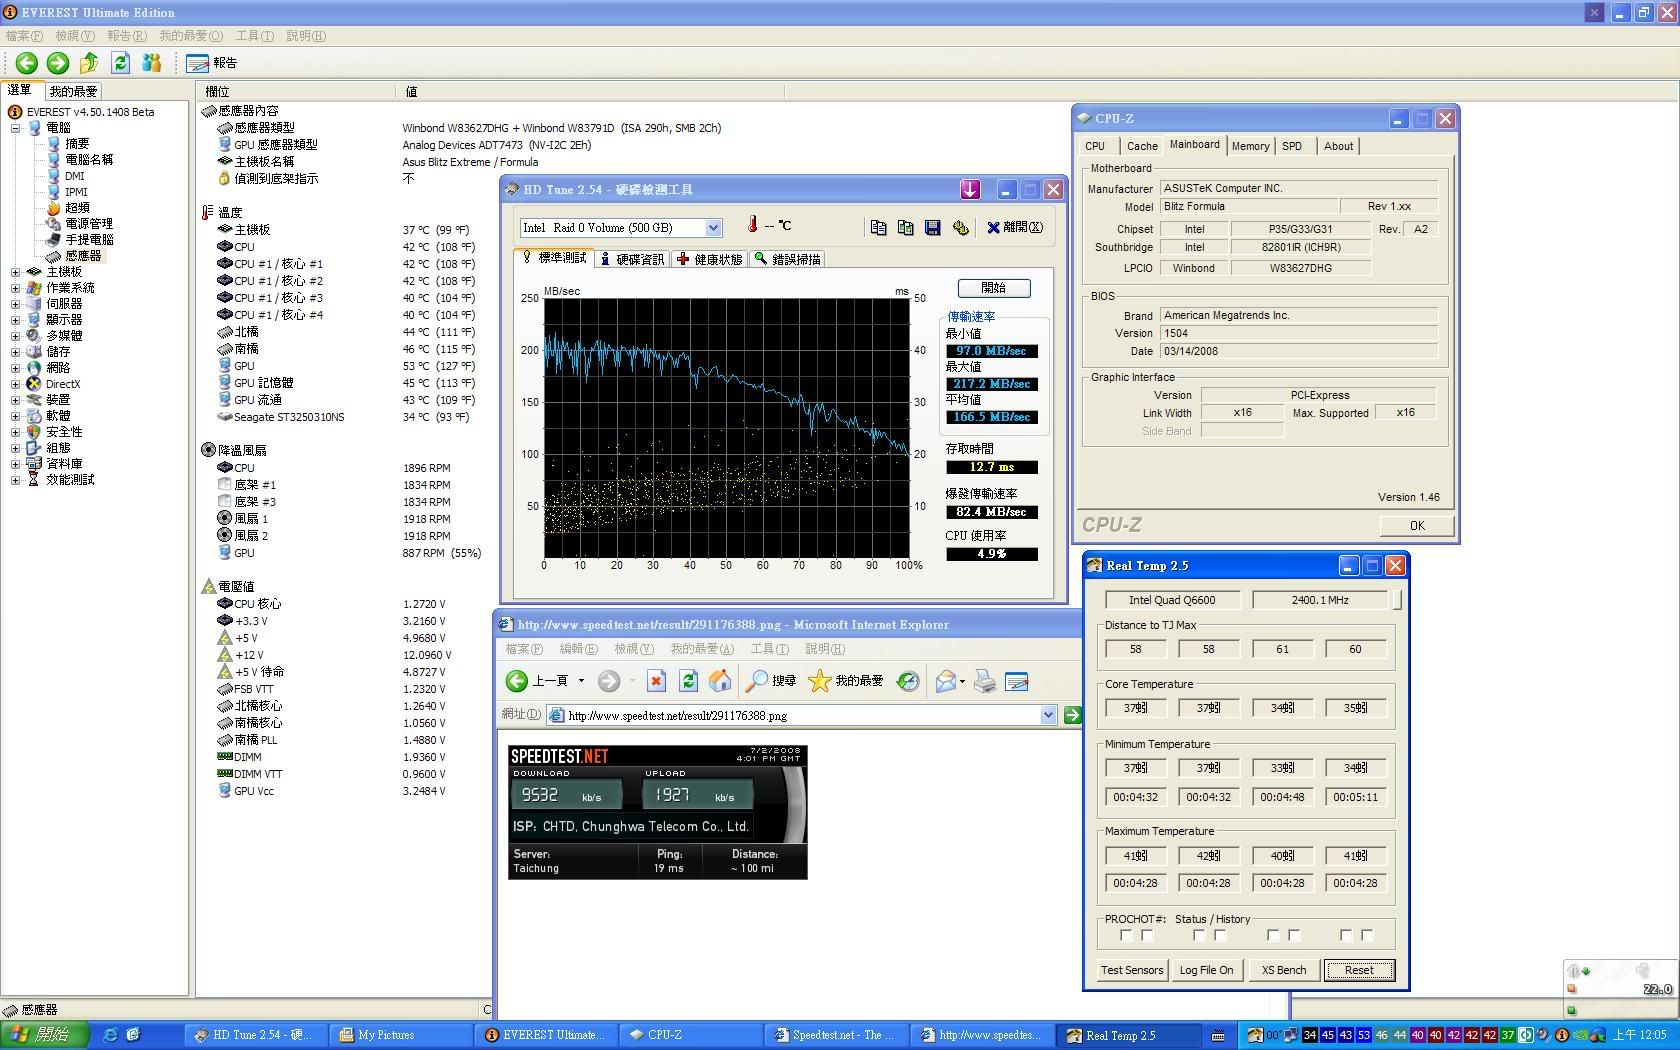The image size is (1680, 1050).
Task: Click HD Tune pink download arrow icon
Action: coord(969,189)
